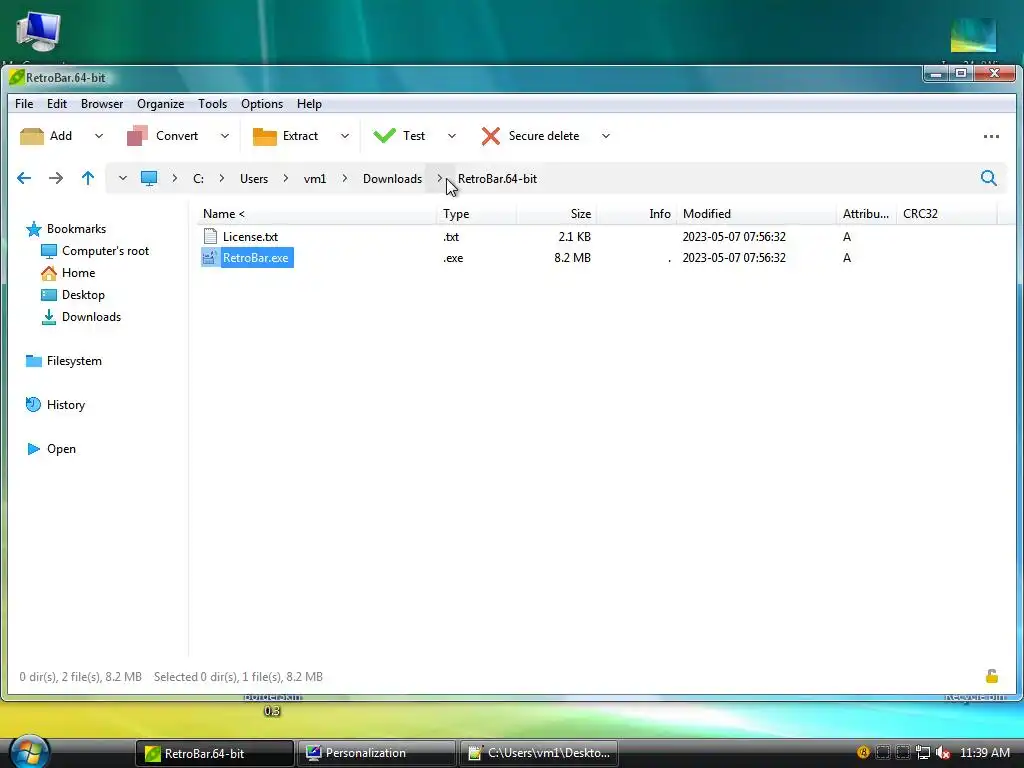Click the green Test checkmark icon
Viewport: 1024px width, 768px height.
[384, 135]
